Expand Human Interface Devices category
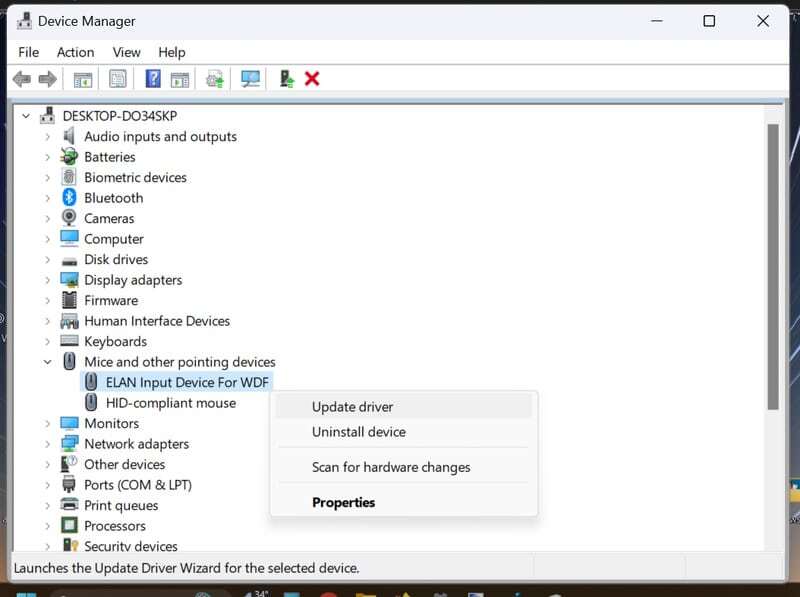 47,321
